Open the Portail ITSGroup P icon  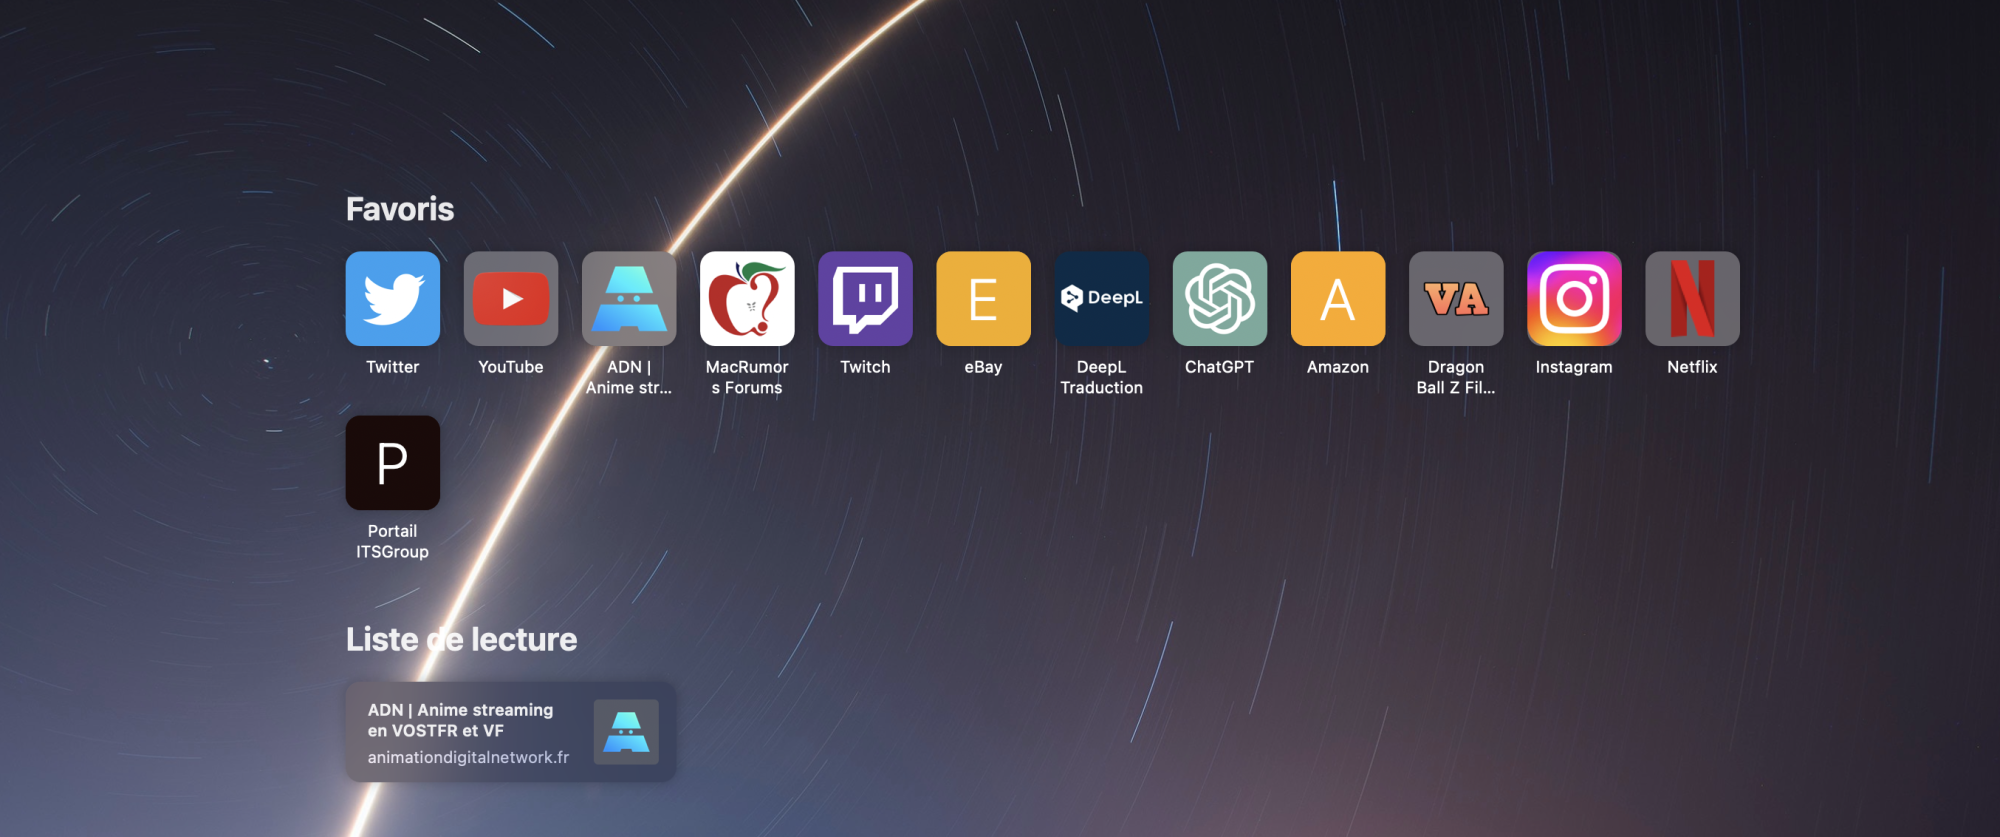click(x=393, y=463)
